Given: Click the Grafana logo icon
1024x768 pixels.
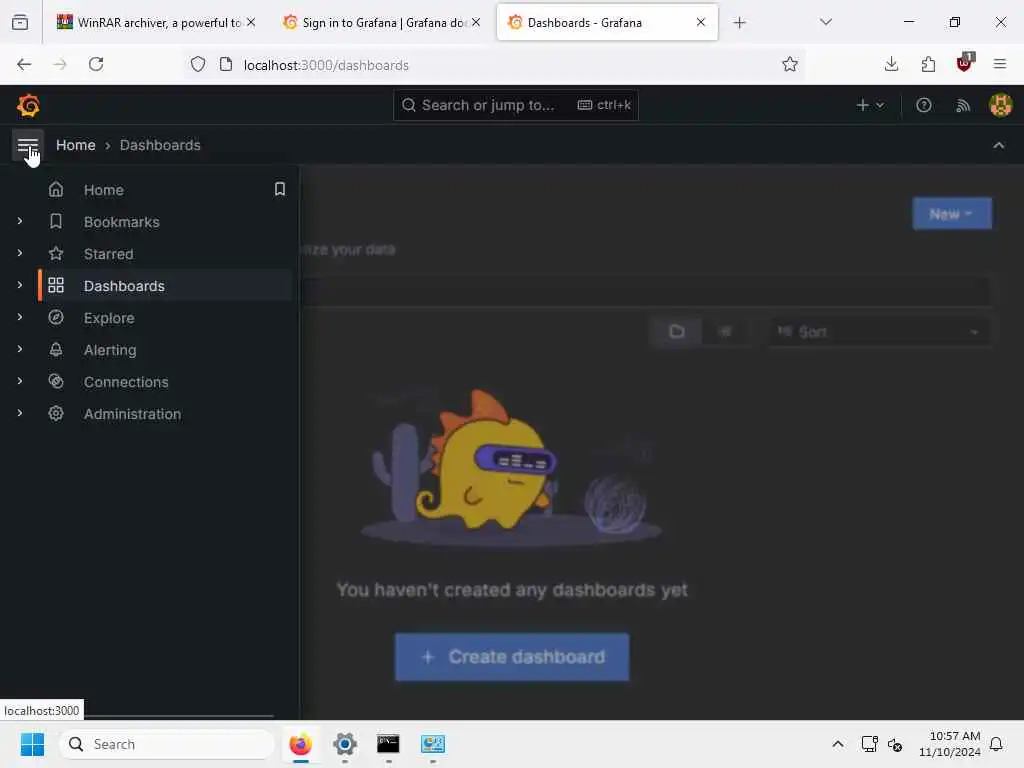Looking at the screenshot, I should pos(28,105).
